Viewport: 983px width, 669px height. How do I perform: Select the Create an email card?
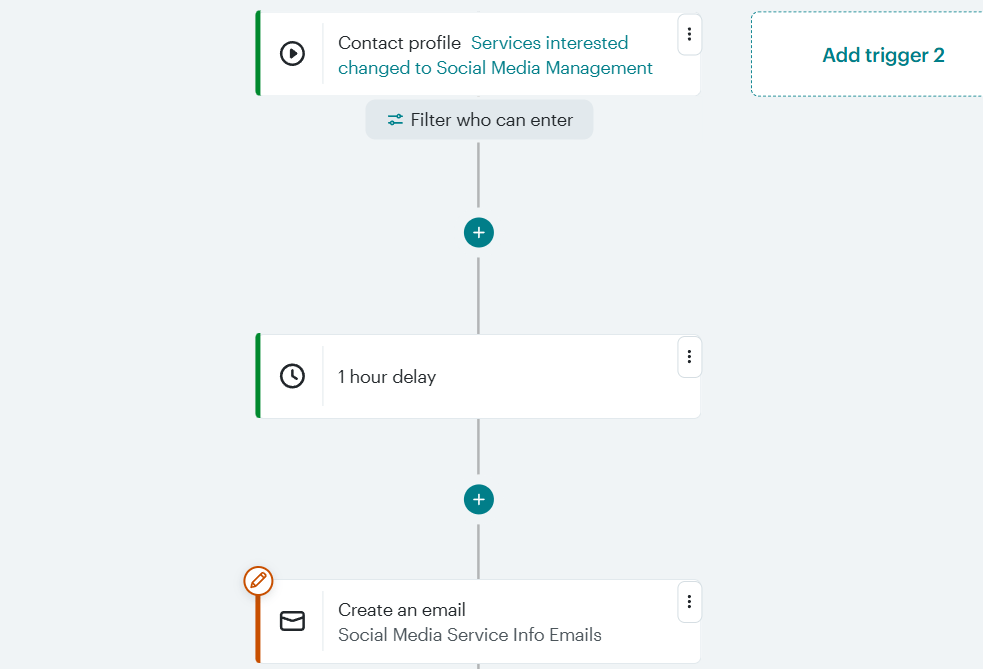(479, 620)
